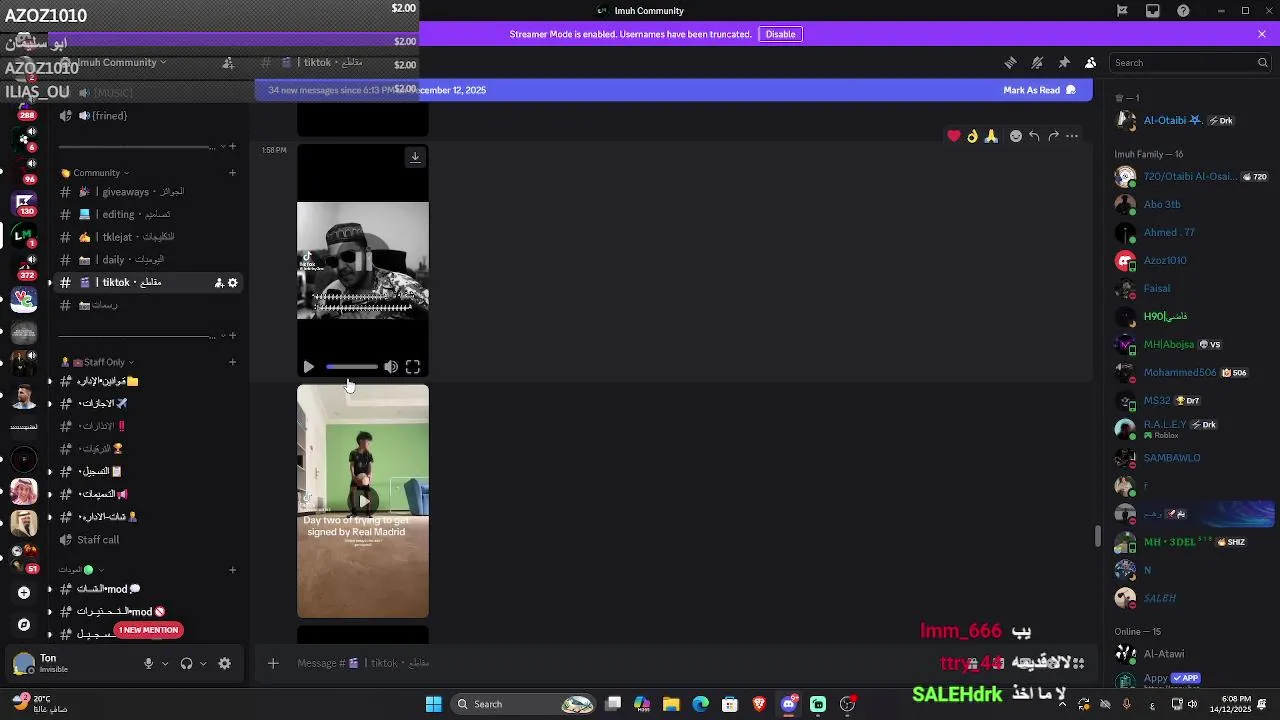Click the Add a Server plus icon
The width and height of the screenshot is (1280, 720).
[24, 592]
